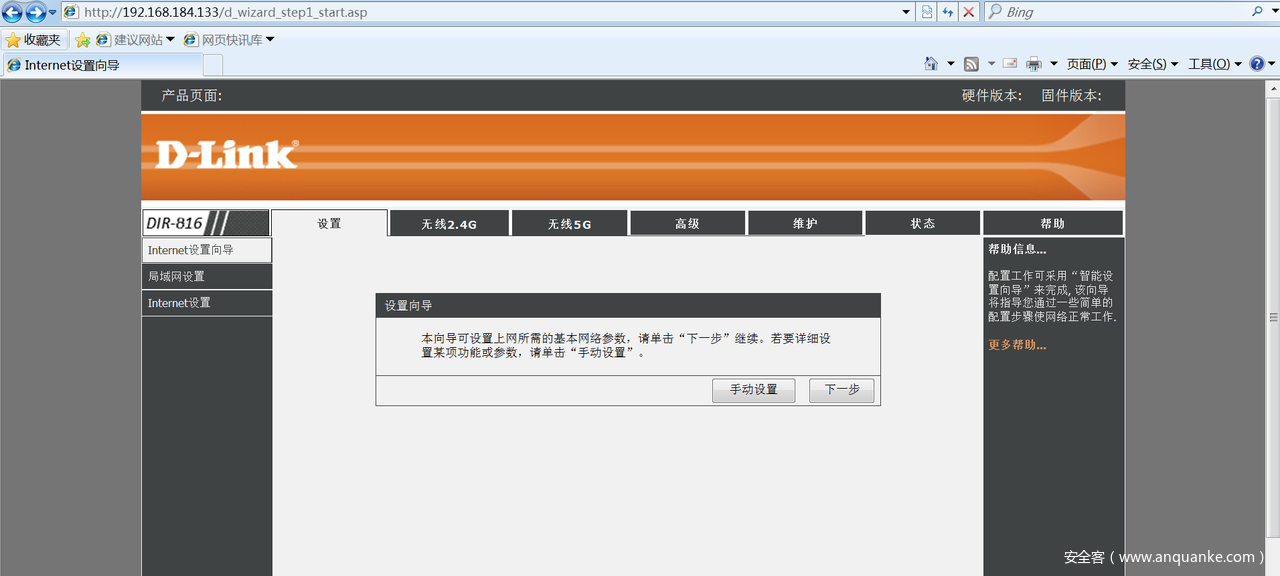Viewport: 1280px width, 576px height.
Task: Stop loading with the red X icon
Action: point(968,12)
